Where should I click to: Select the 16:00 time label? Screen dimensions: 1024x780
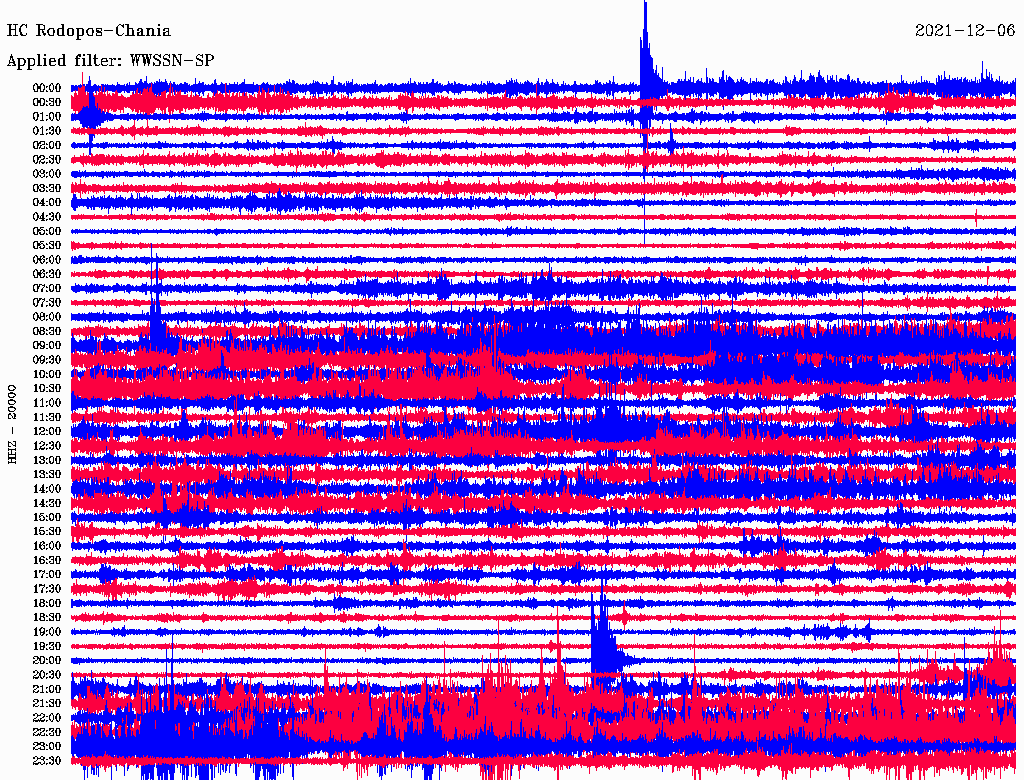coord(47,546)
